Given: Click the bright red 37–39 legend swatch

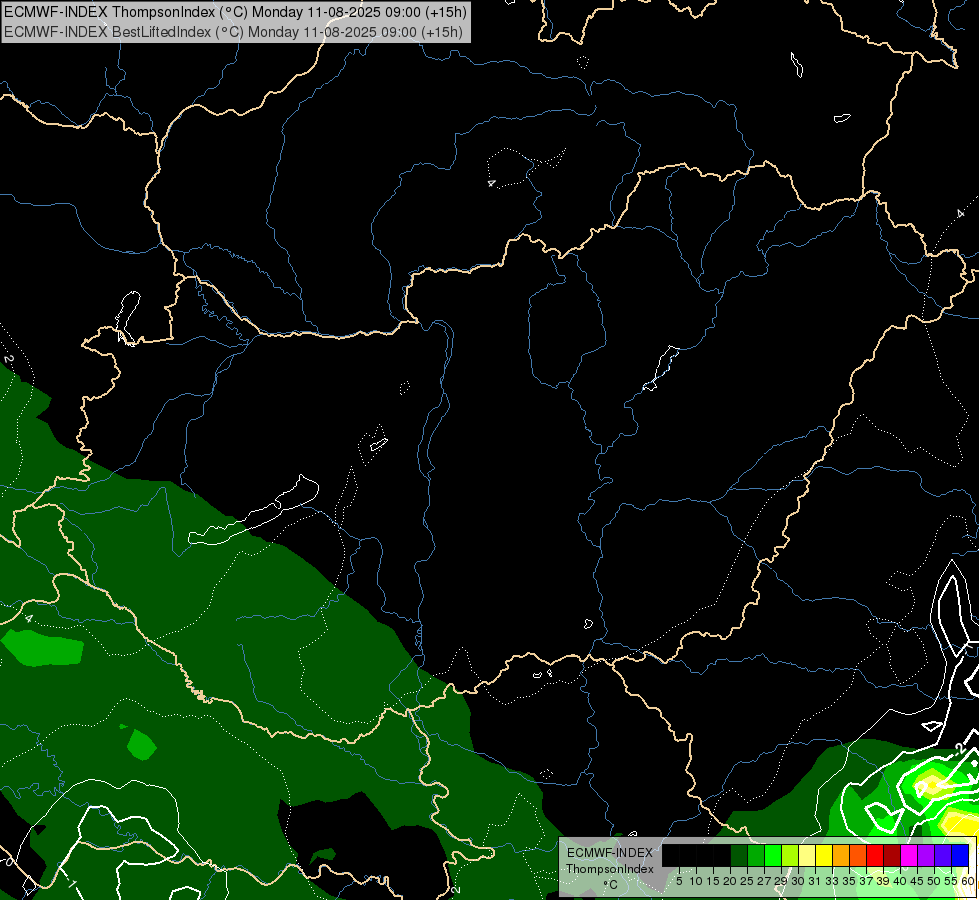Looking at the screenshot, I should pos(875,855).
